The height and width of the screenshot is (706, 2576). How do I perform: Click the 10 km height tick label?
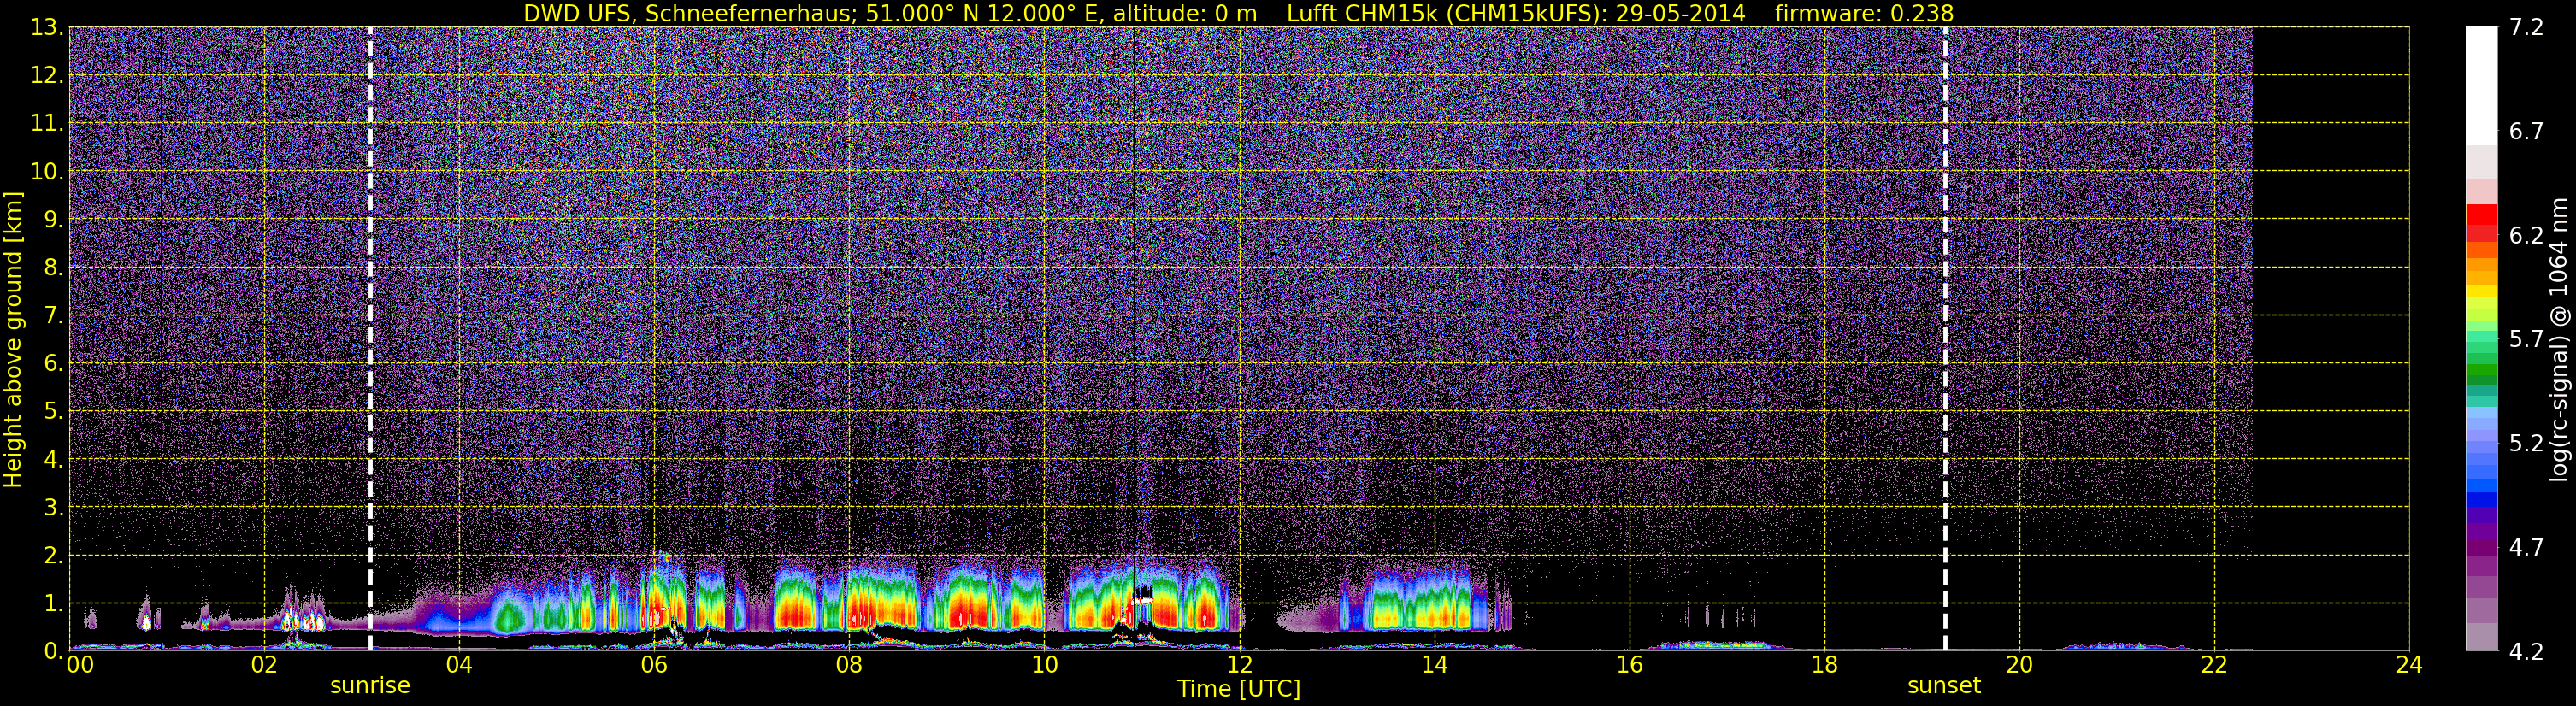click(46, 171)
